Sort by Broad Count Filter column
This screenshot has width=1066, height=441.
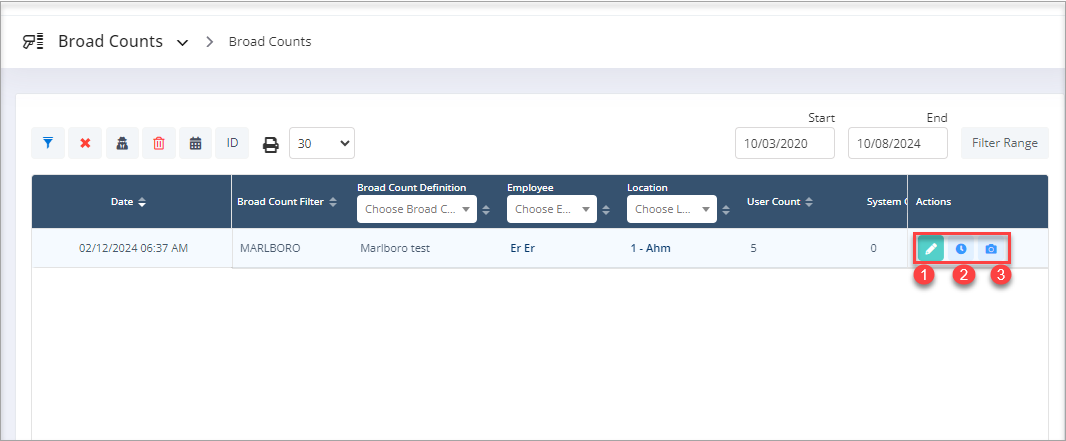[x=333, y=202]
